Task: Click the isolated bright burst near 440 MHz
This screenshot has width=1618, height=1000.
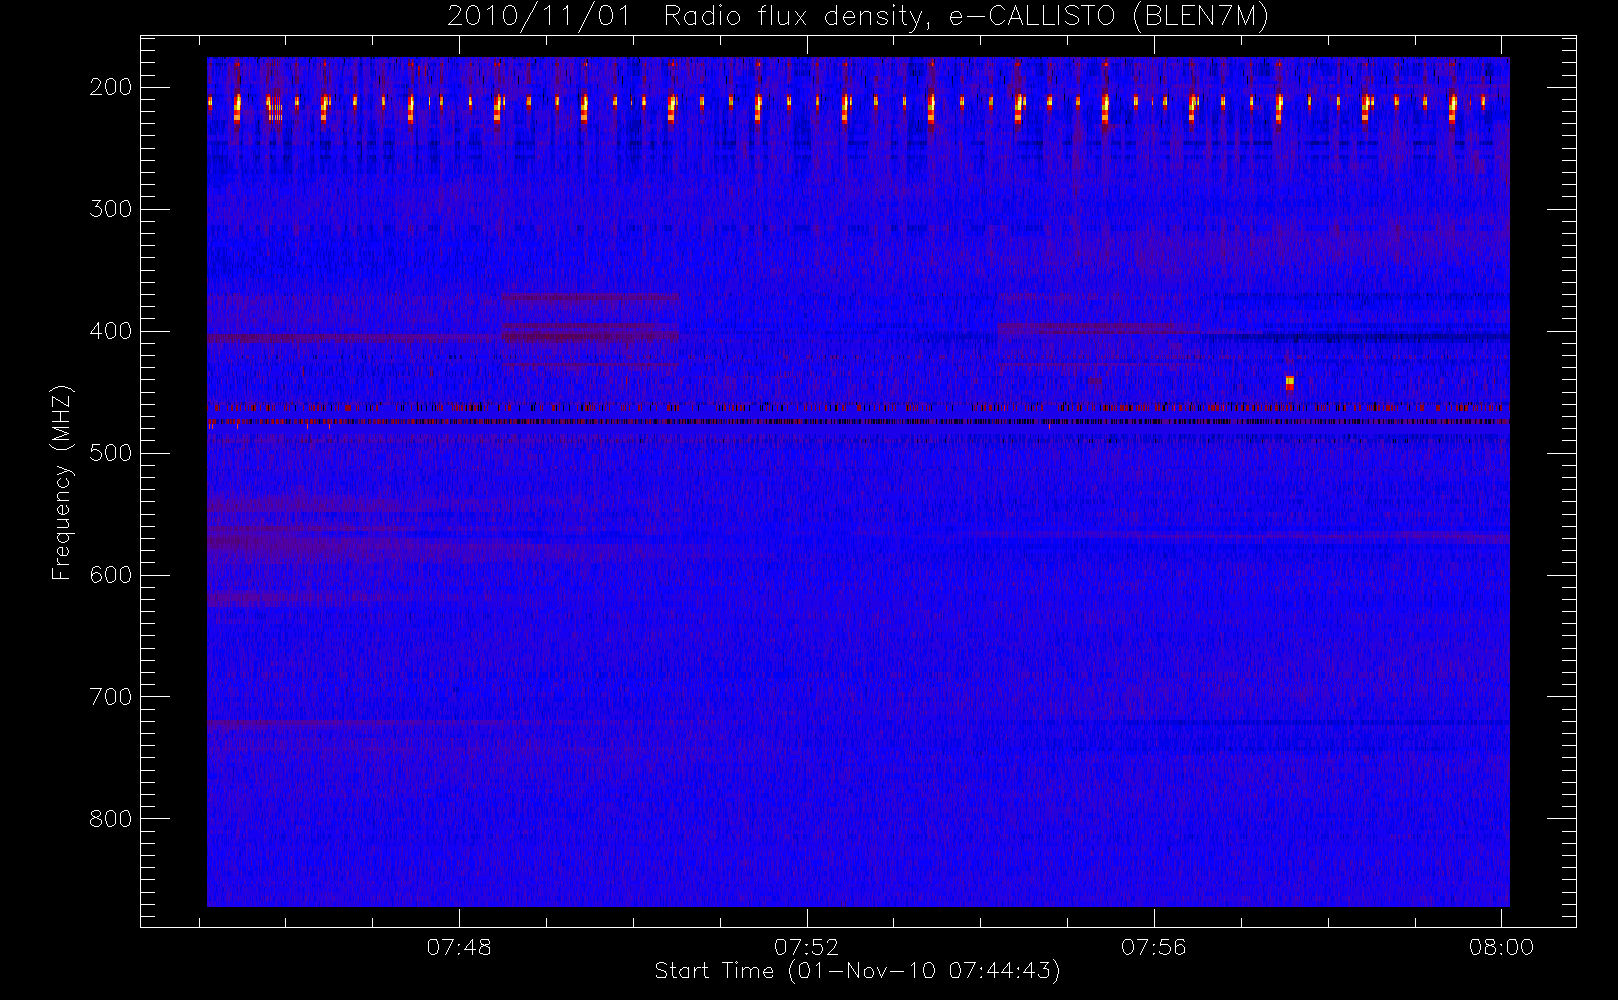Action: point(1289,383)
